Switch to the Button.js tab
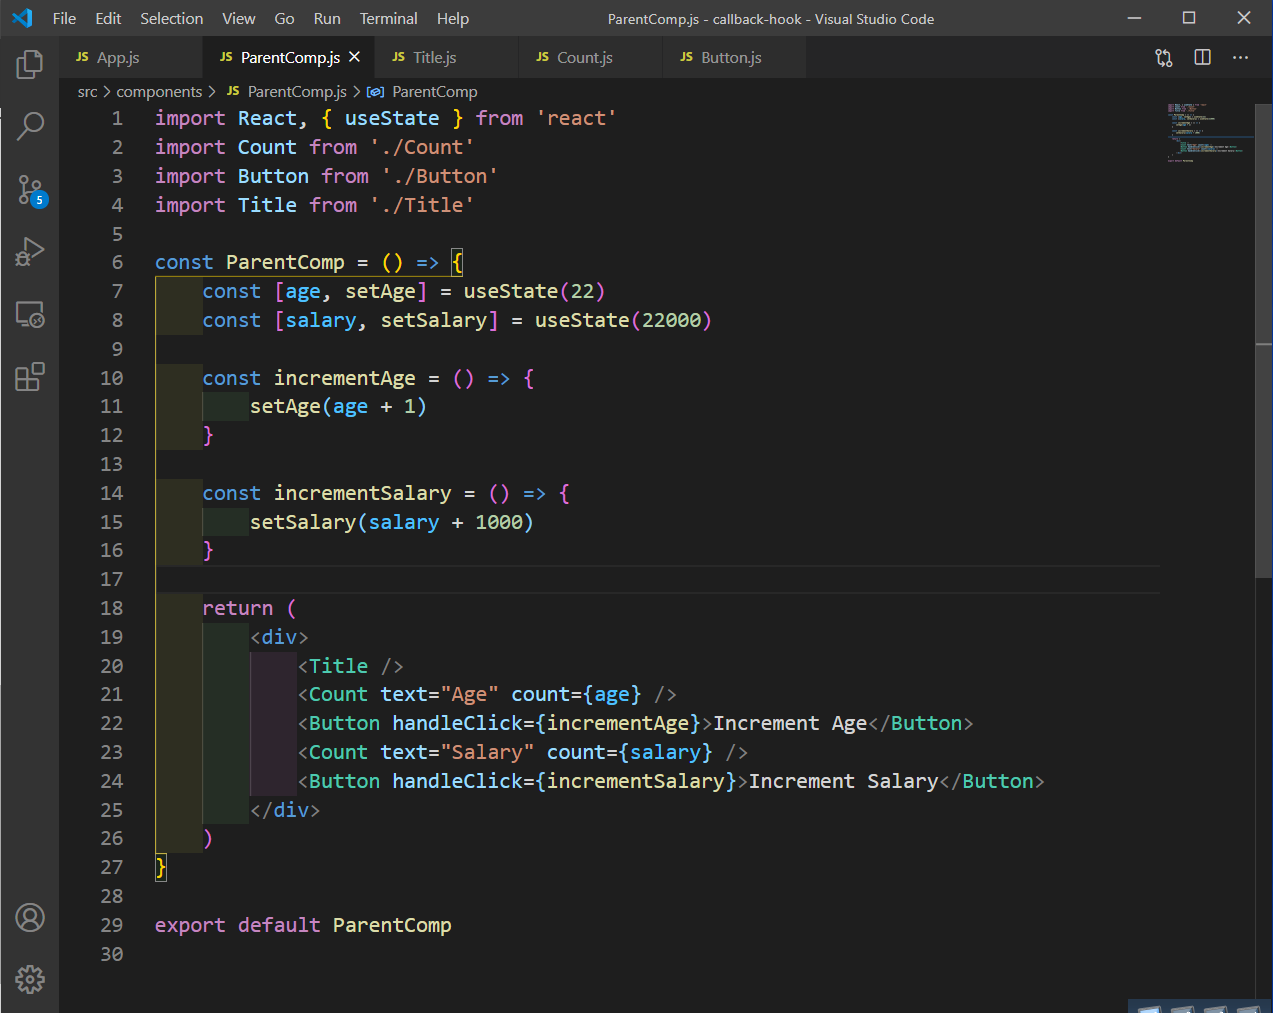The height and width of the screenshot is (1013, 1273). coord(734,57)
